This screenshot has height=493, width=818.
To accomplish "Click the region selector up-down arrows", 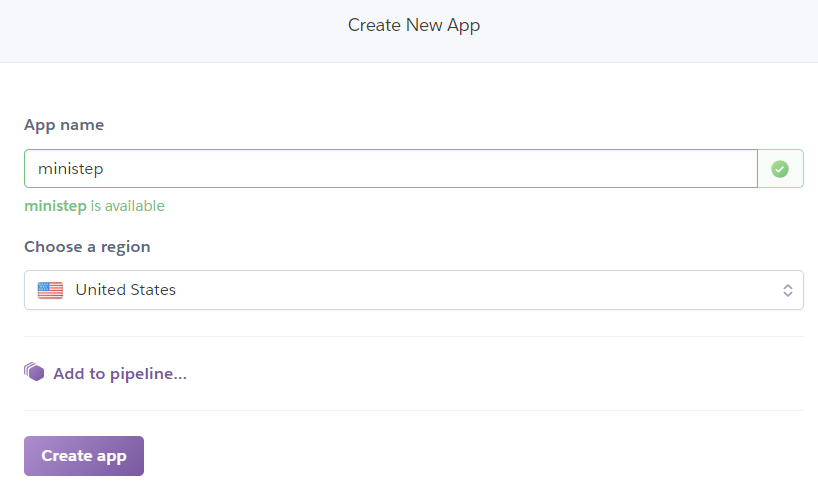I will [x=787, y=290].
